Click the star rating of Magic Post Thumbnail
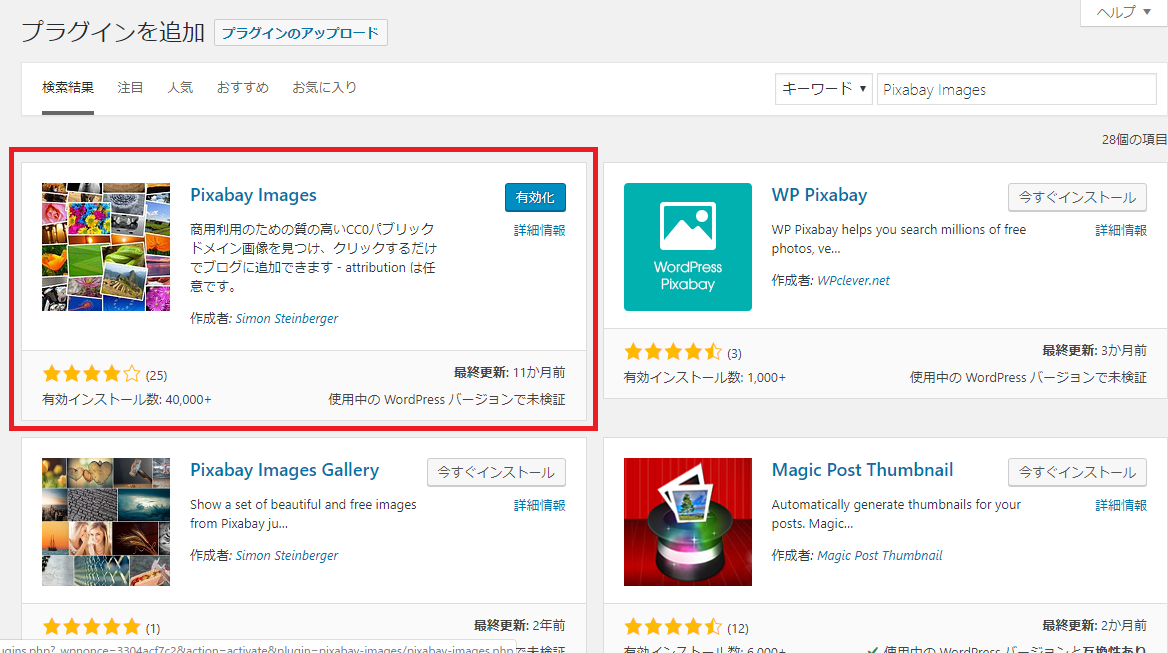 (673, 626)
